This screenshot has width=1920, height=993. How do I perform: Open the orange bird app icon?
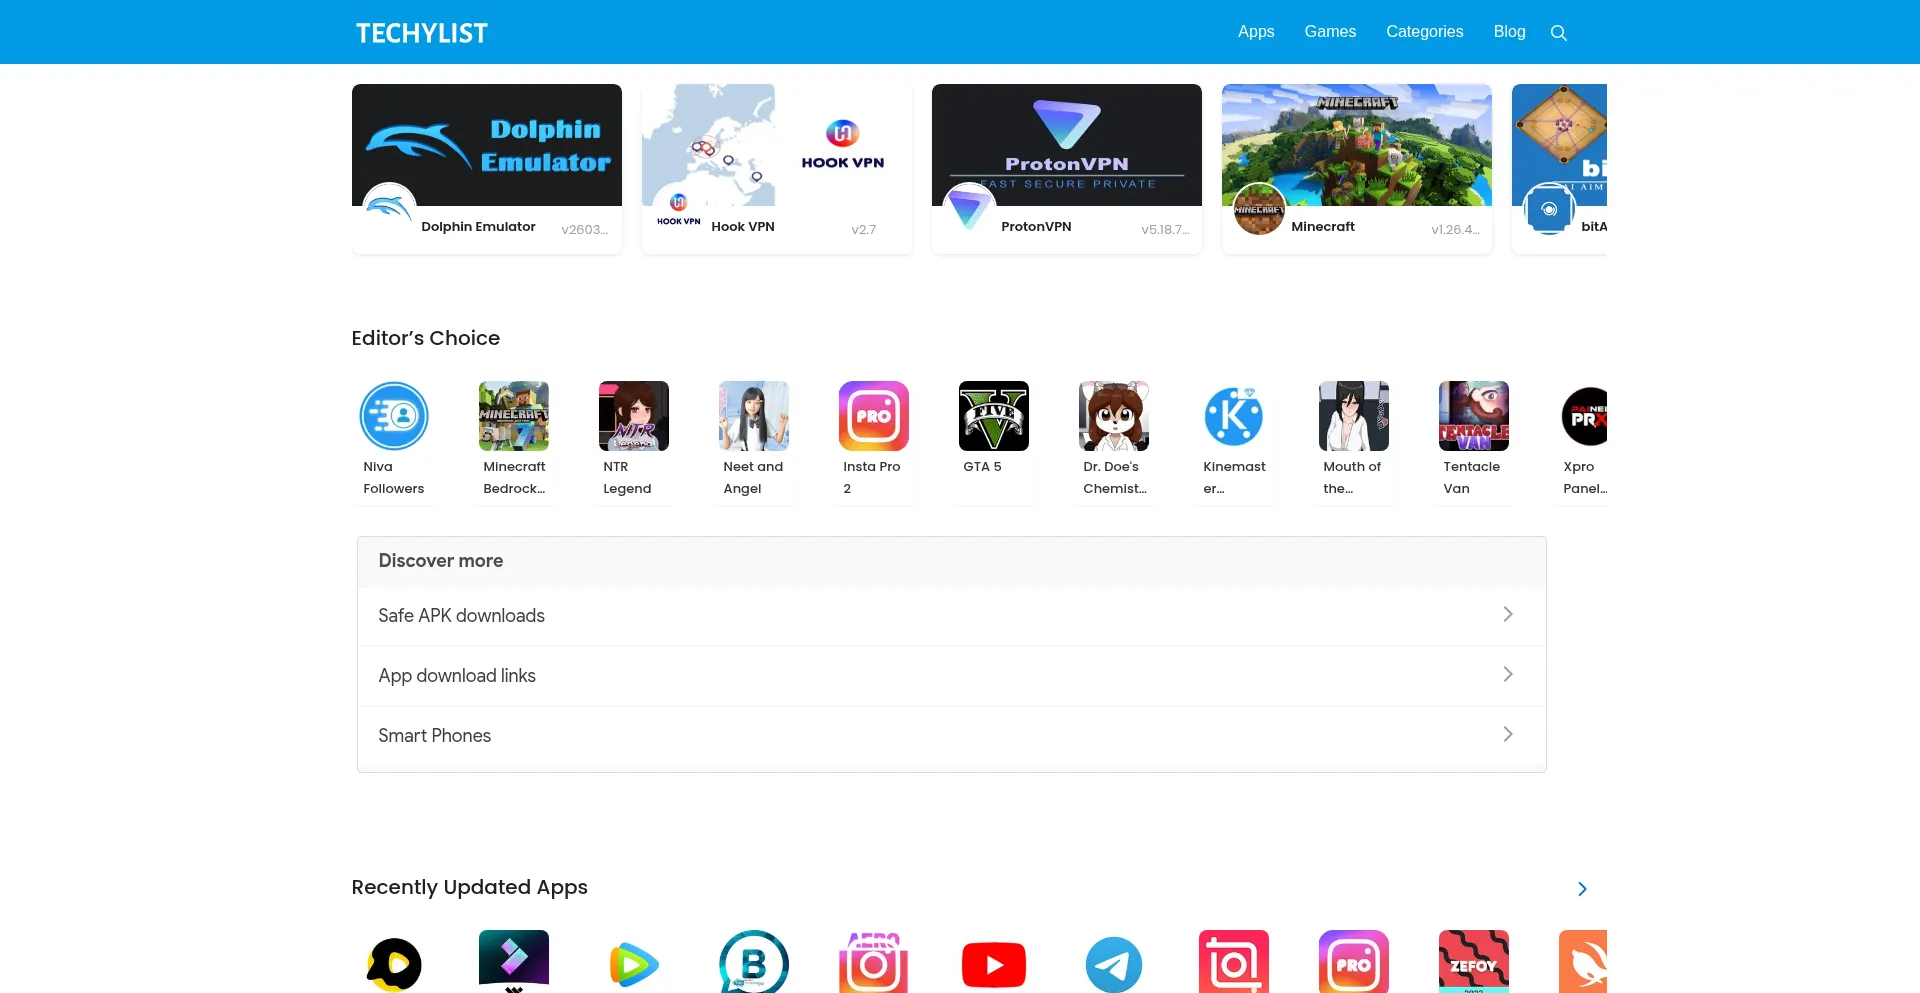point(1584,962)
